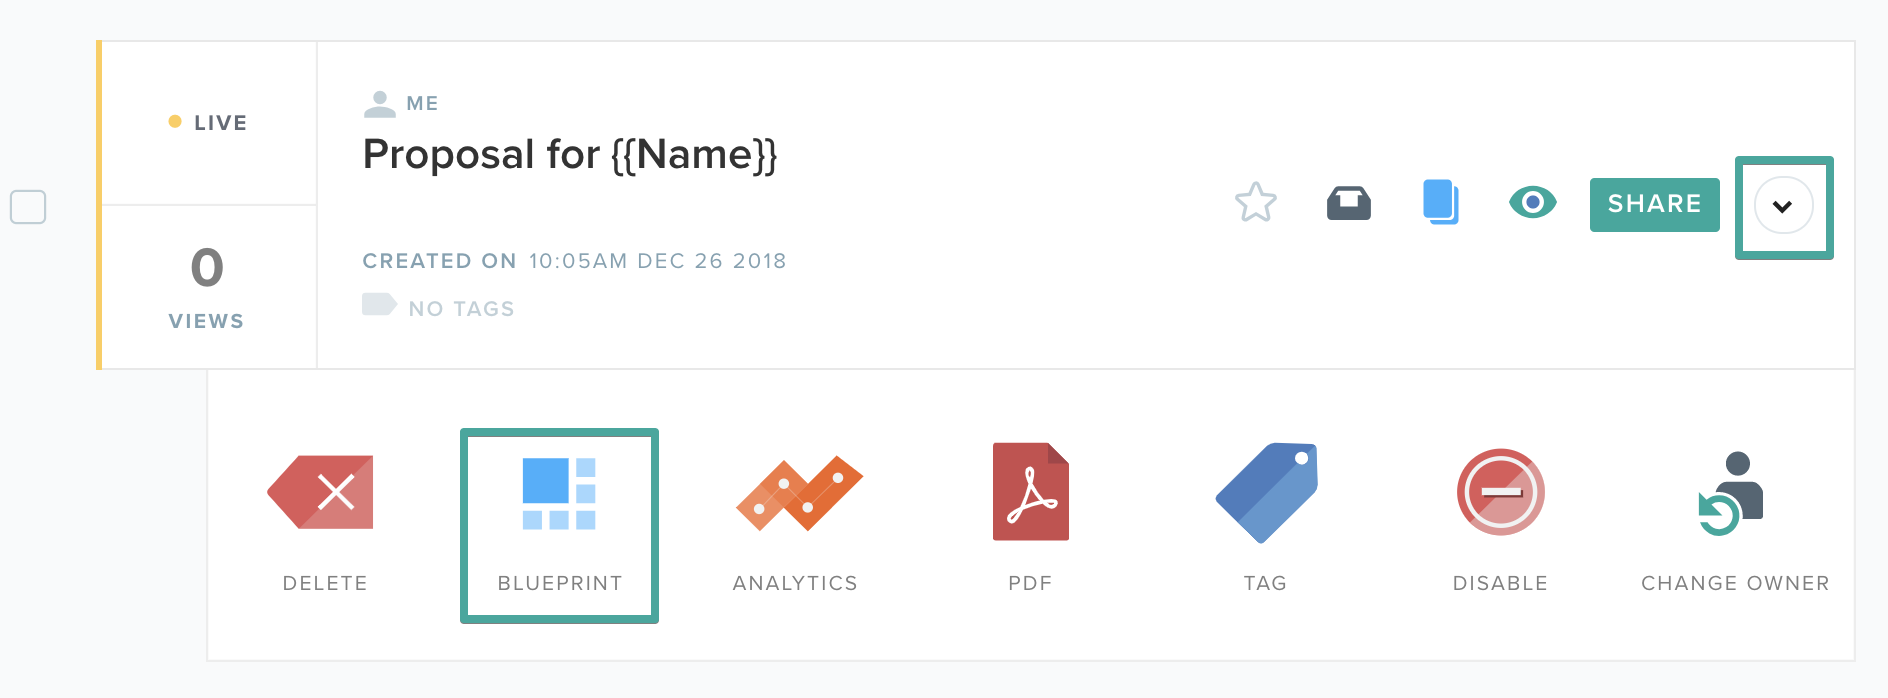Download via the PDF icon
This screenshot has height=698, width=1888.
(1031, 491)
